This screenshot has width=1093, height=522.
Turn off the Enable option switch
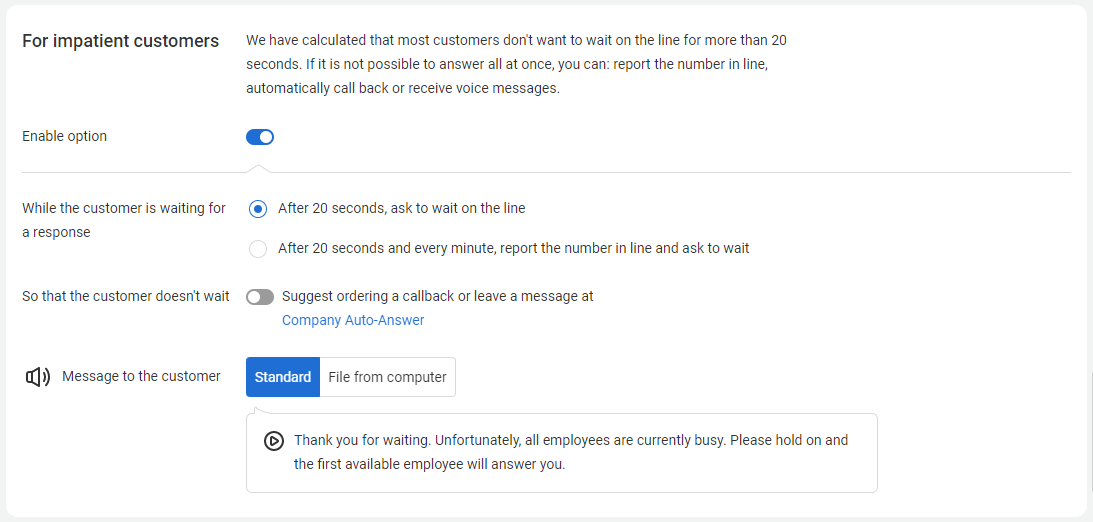coord(260,137)
